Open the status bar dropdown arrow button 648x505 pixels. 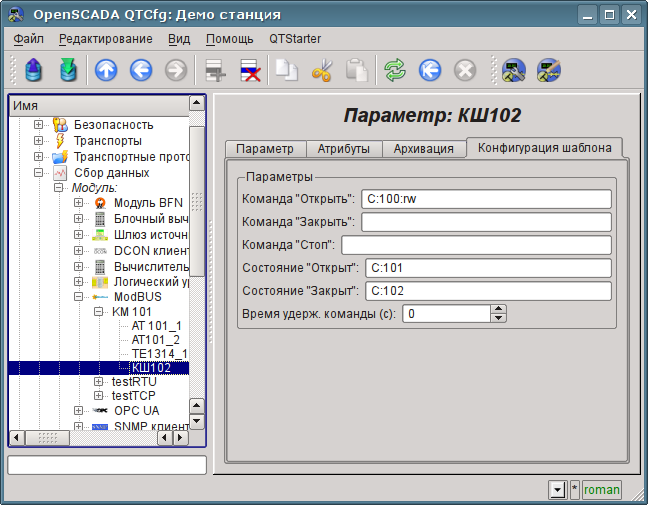[x=557, y=490]
